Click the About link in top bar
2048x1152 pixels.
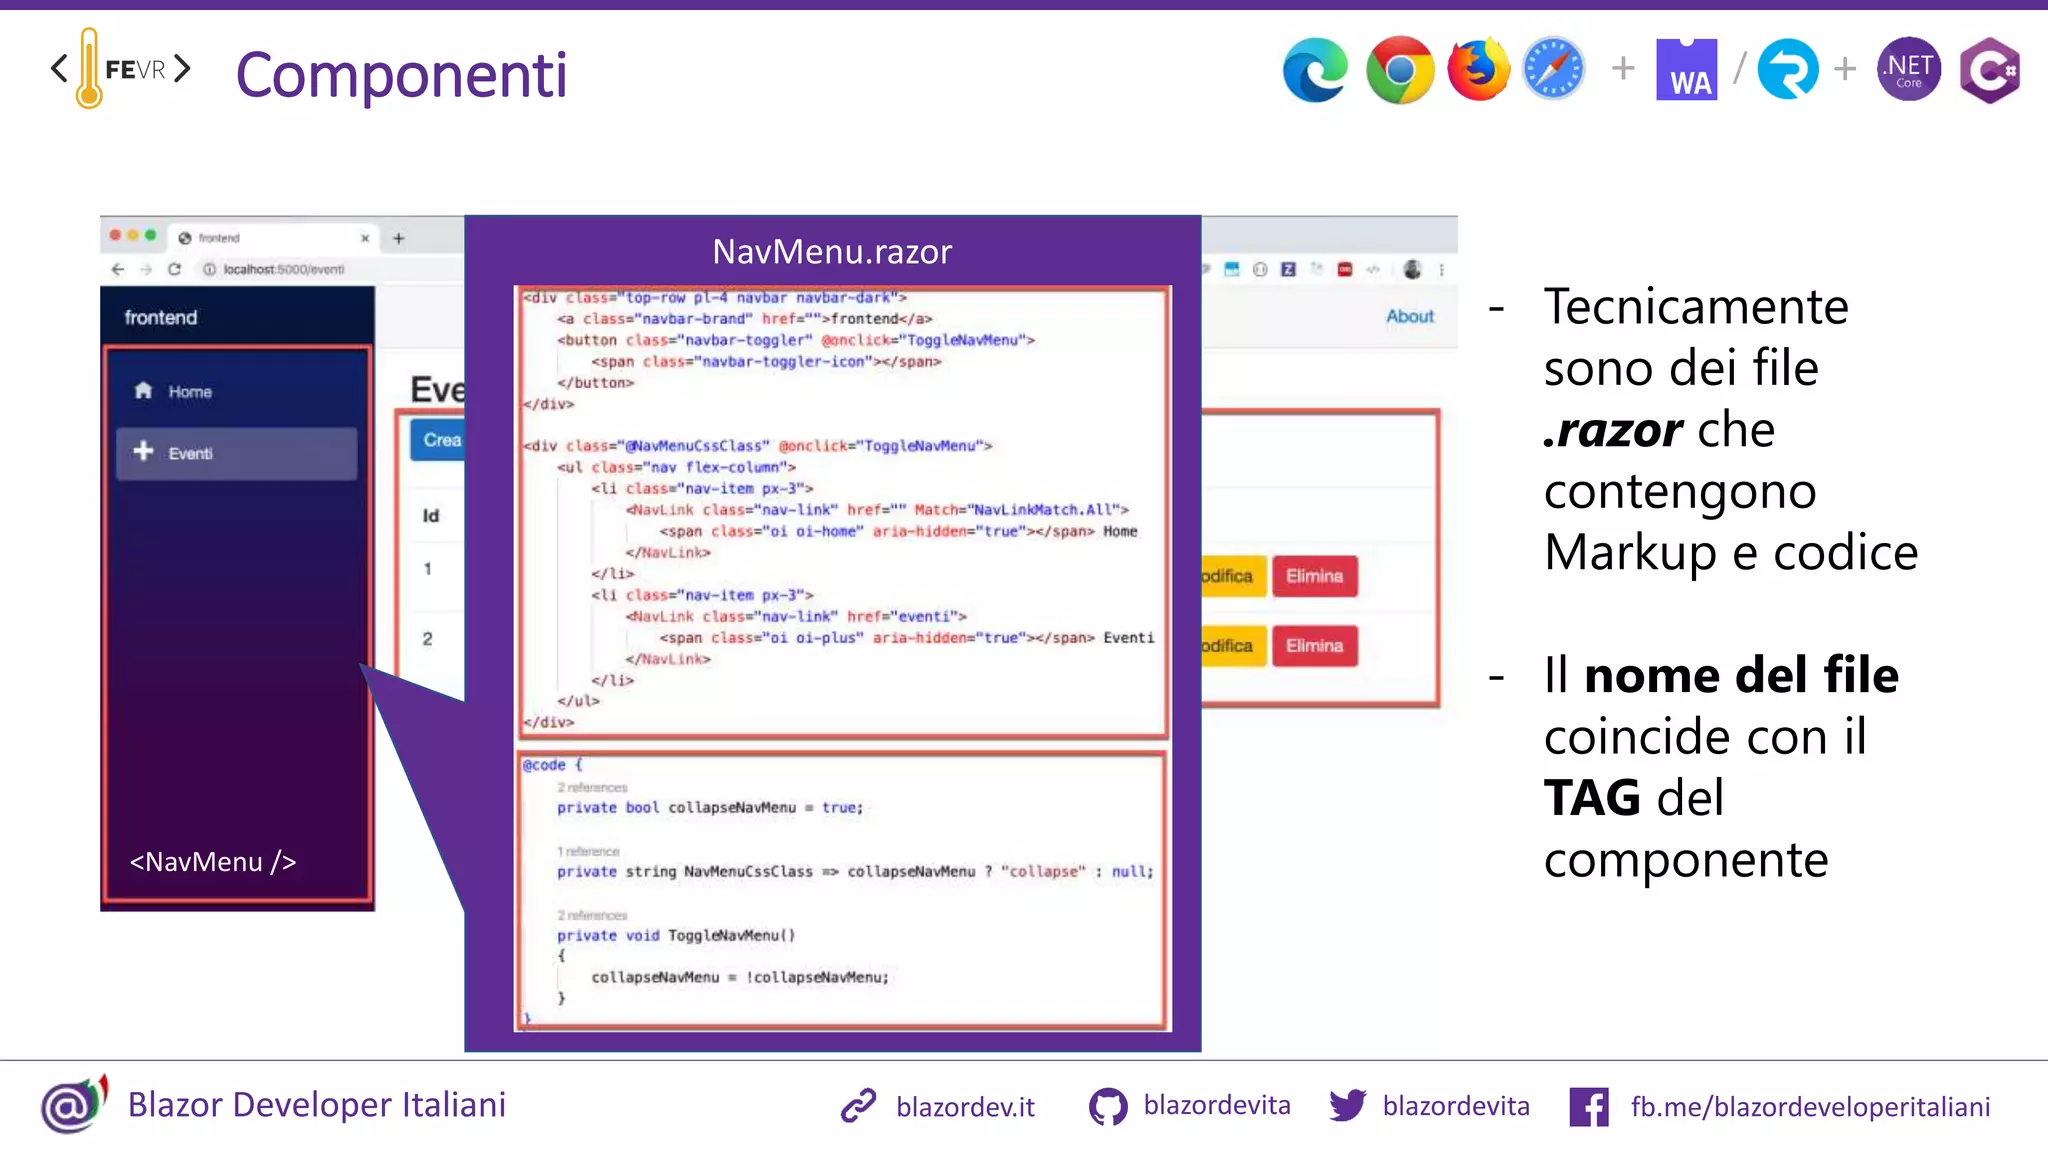[1410, 316]
